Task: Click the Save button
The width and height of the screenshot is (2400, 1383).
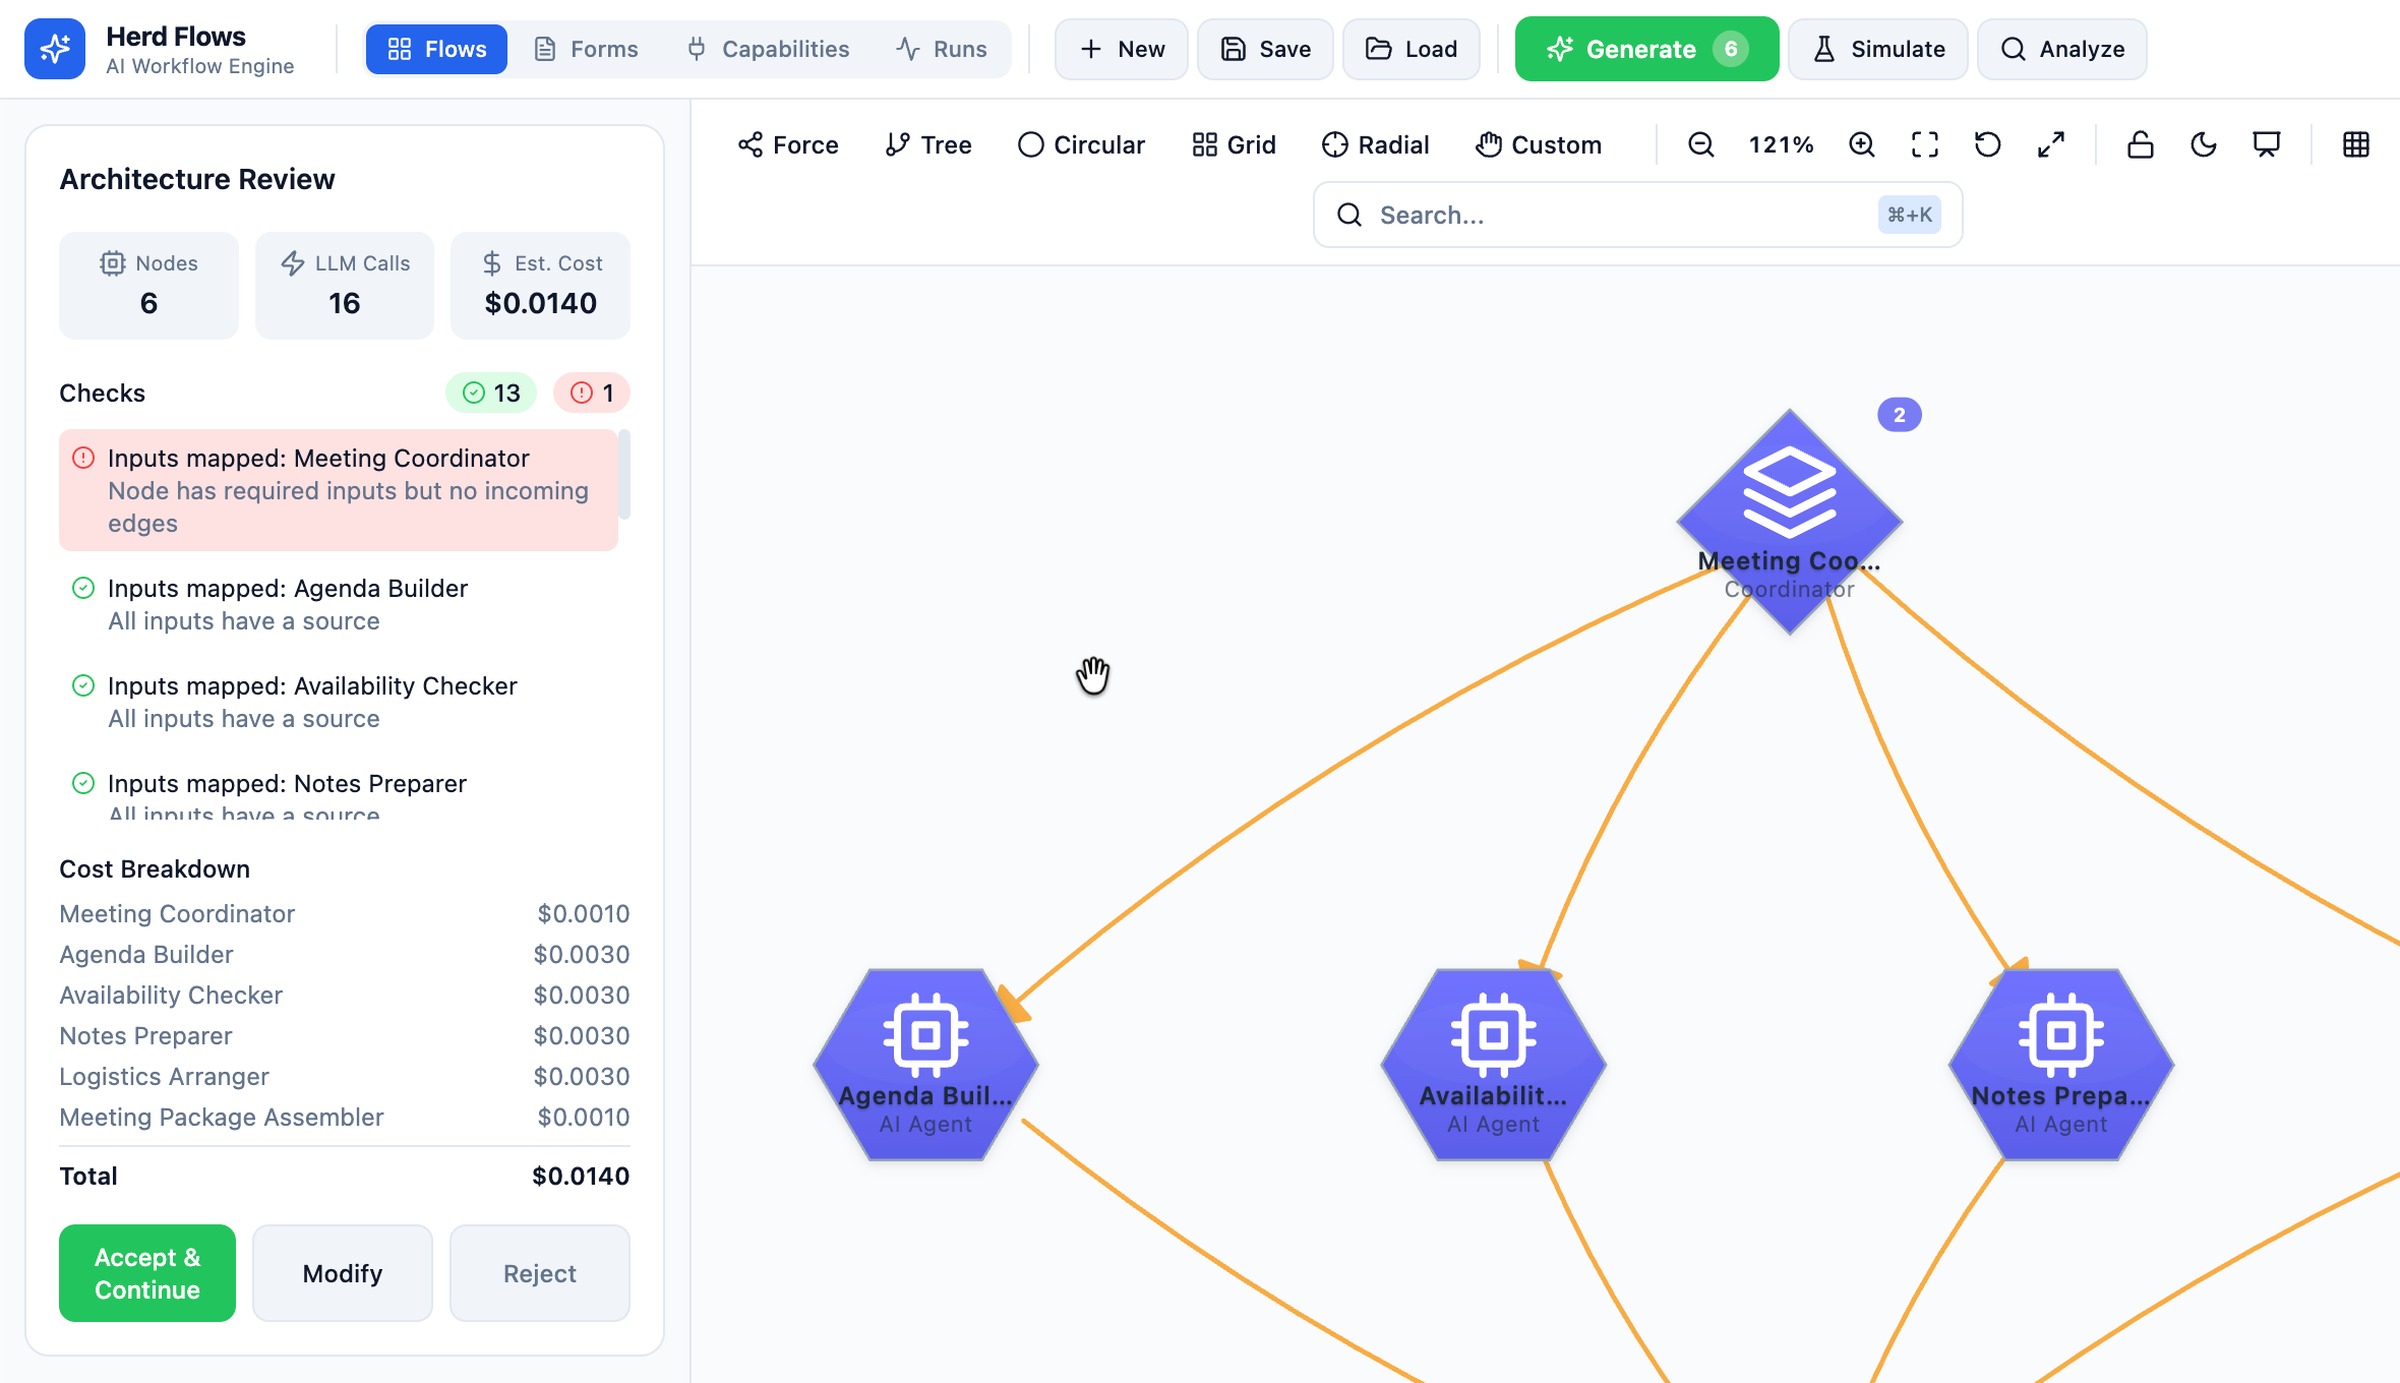Action: (x=1265, y=49)
